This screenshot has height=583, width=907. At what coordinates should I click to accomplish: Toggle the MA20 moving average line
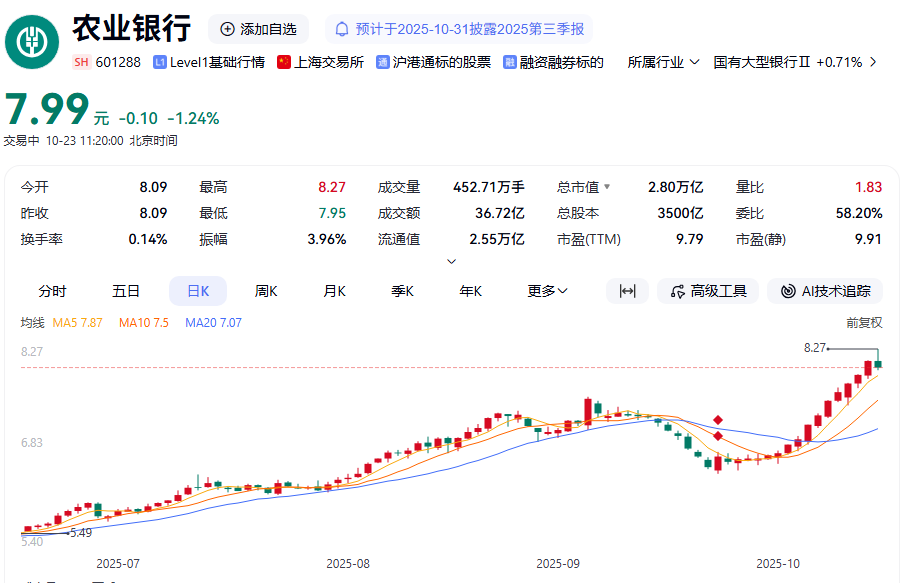[213, 323]
